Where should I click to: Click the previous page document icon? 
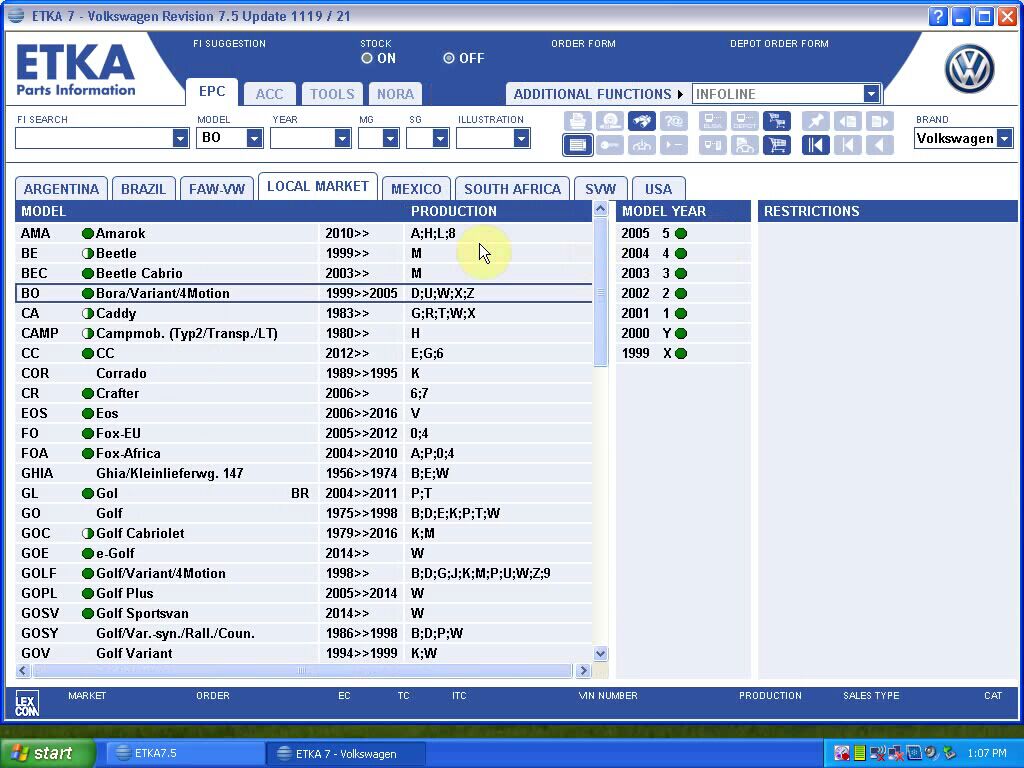pos(848,121)
